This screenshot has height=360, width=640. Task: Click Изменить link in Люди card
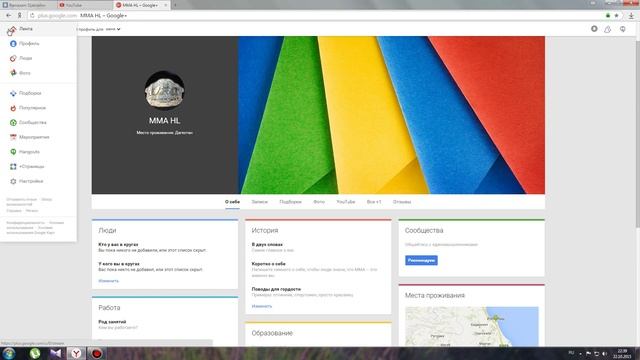pos(109,281)
